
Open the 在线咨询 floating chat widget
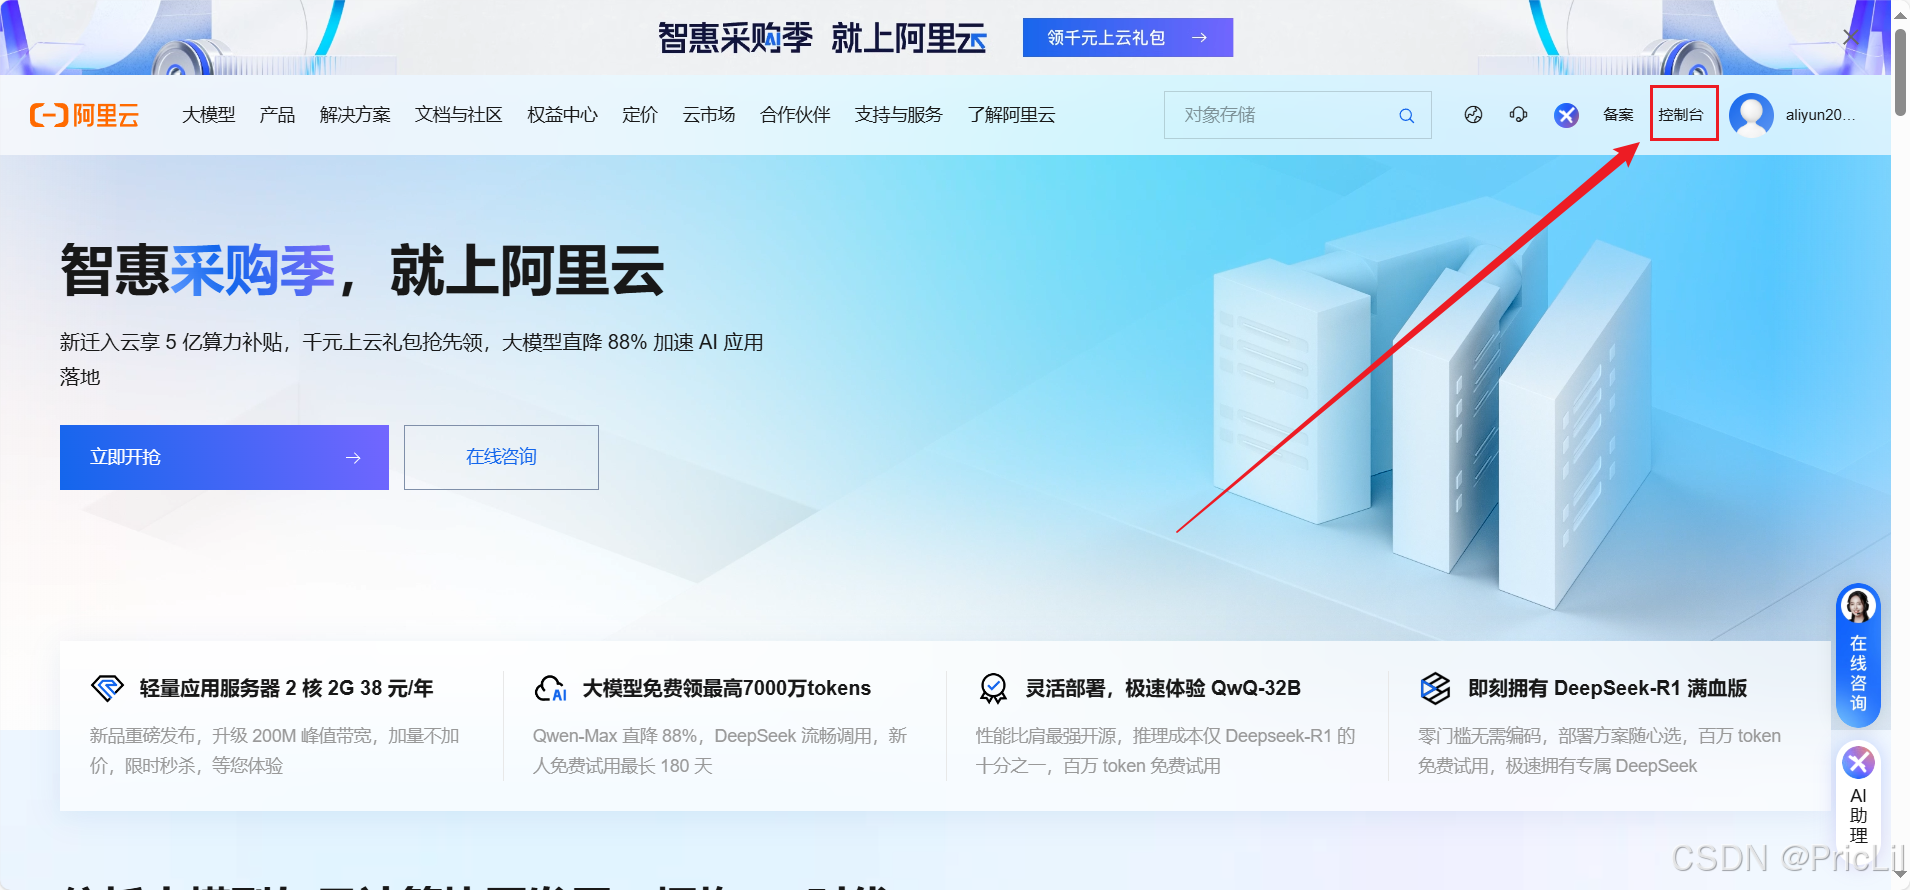[x=1858, y=656]
